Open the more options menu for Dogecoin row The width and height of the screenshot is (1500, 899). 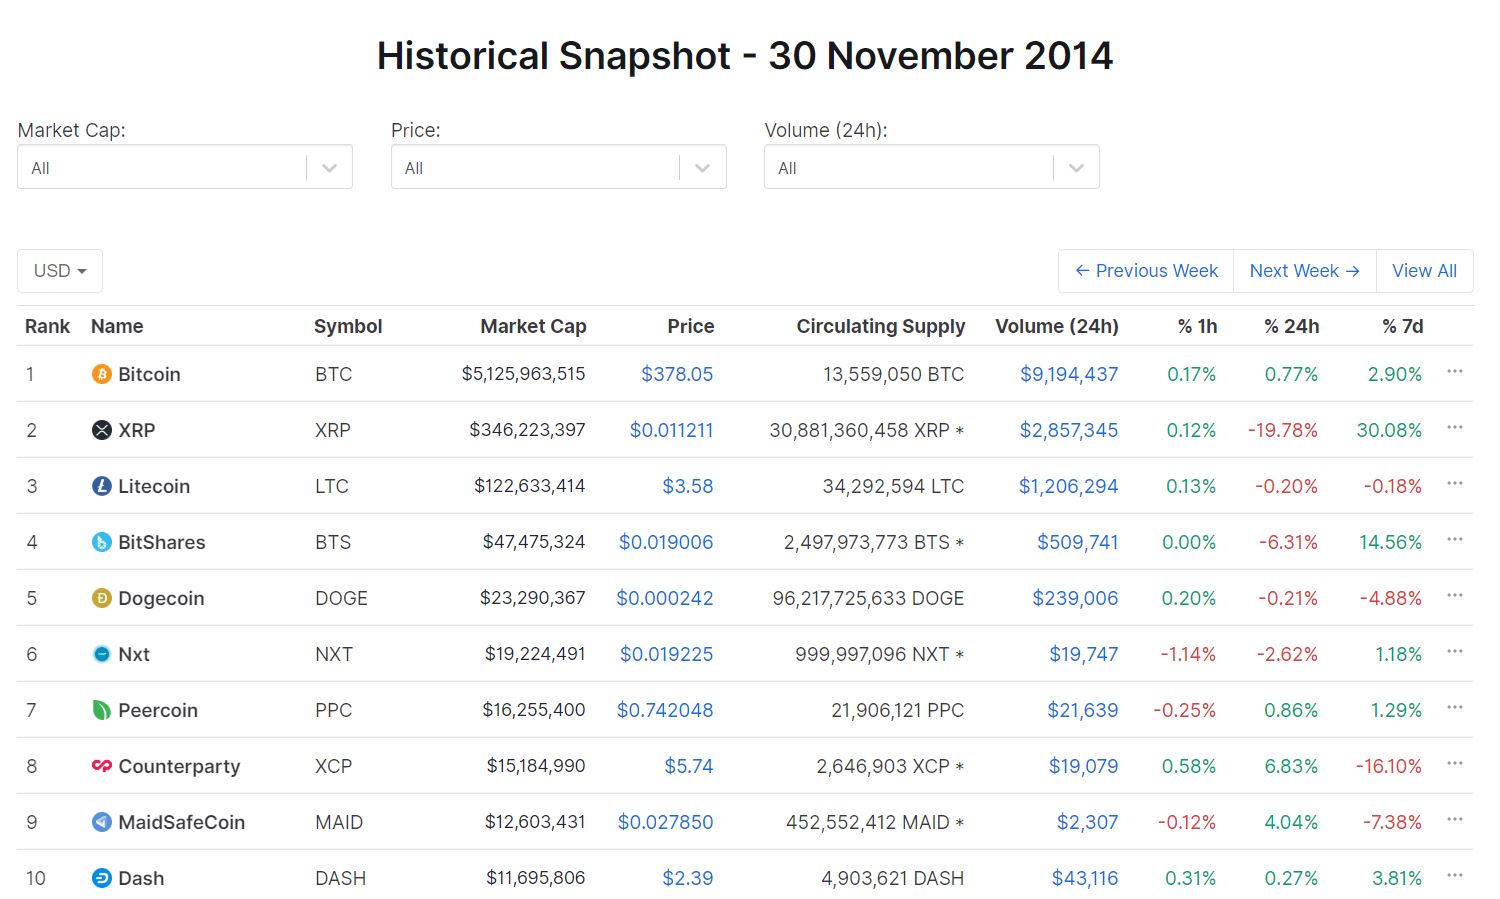1454,596
